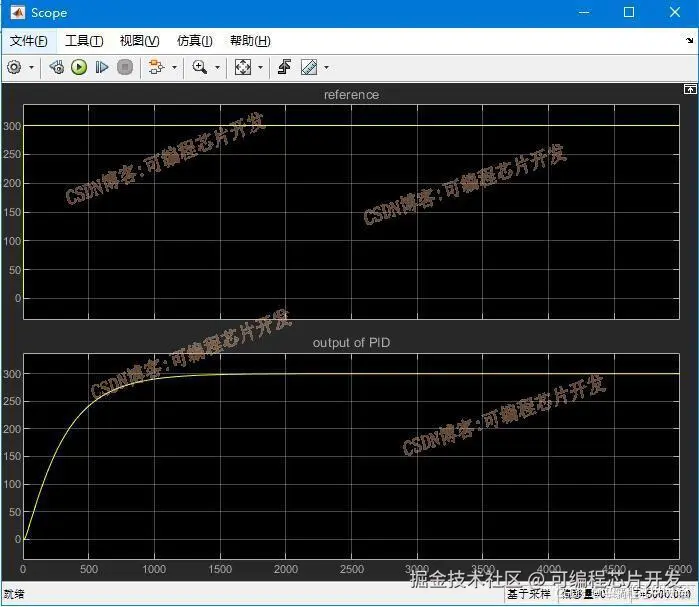Click the T=5000.000 status bar time
The width and height of the screenshot is (699, 607).
pyautogui.click(x=662, y=594)
